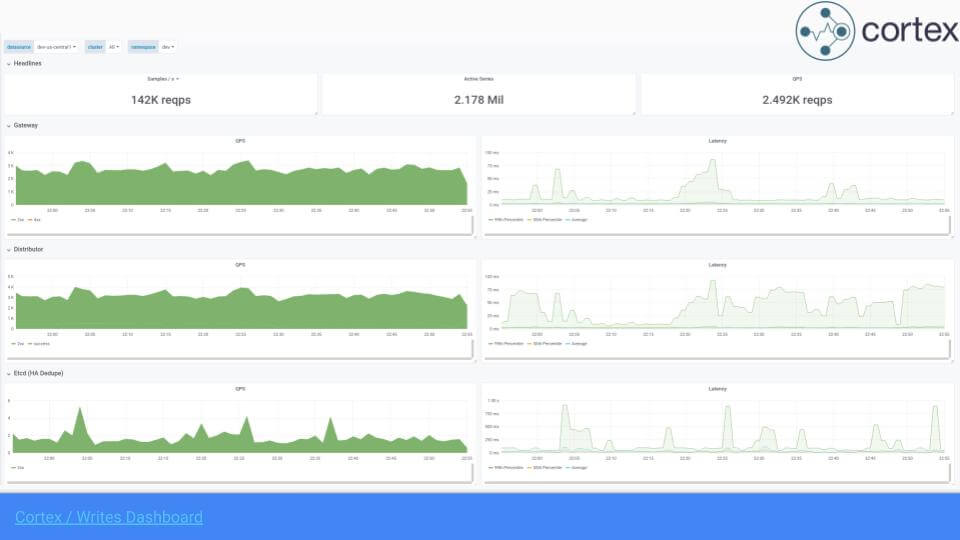Viewport: 960px width, 540px height.
Task: Click the 2.492K reqps QPS stat value
Action: [797, 100]
